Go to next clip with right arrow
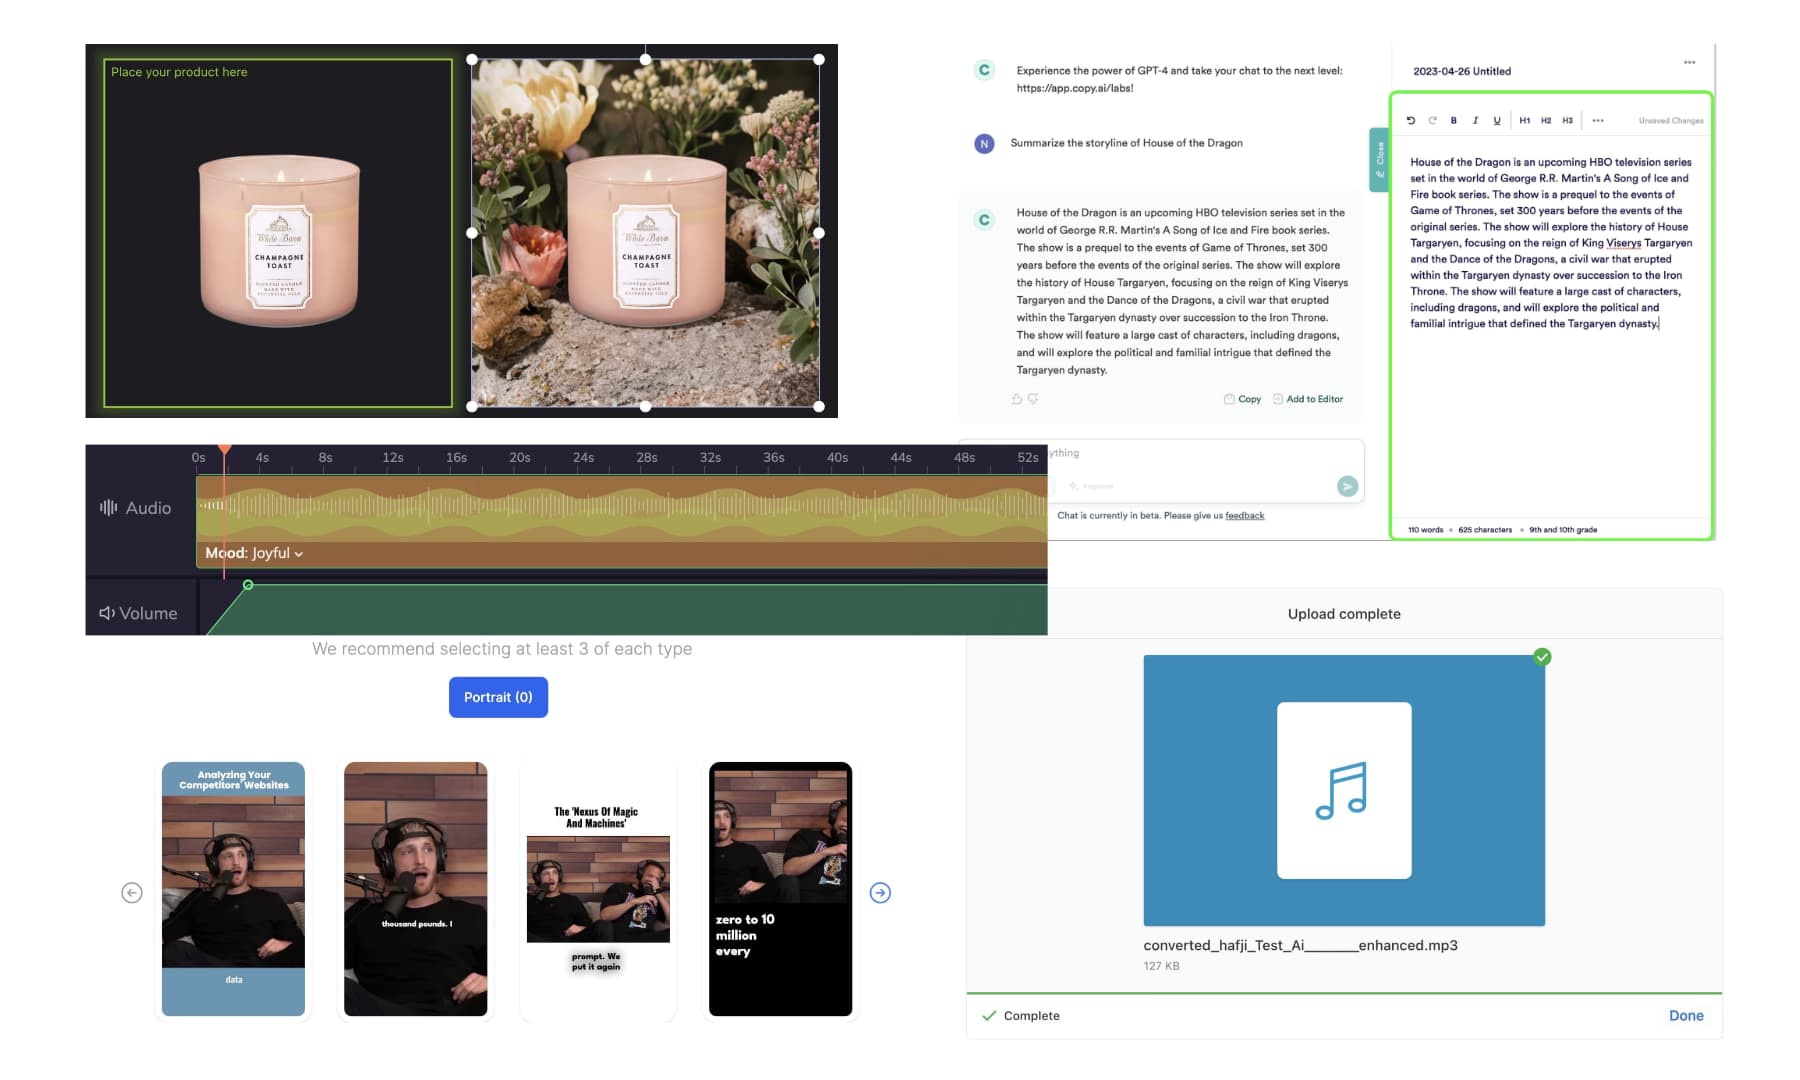The width and height of the screenshot is (1800, 1080). coord(880,893)
